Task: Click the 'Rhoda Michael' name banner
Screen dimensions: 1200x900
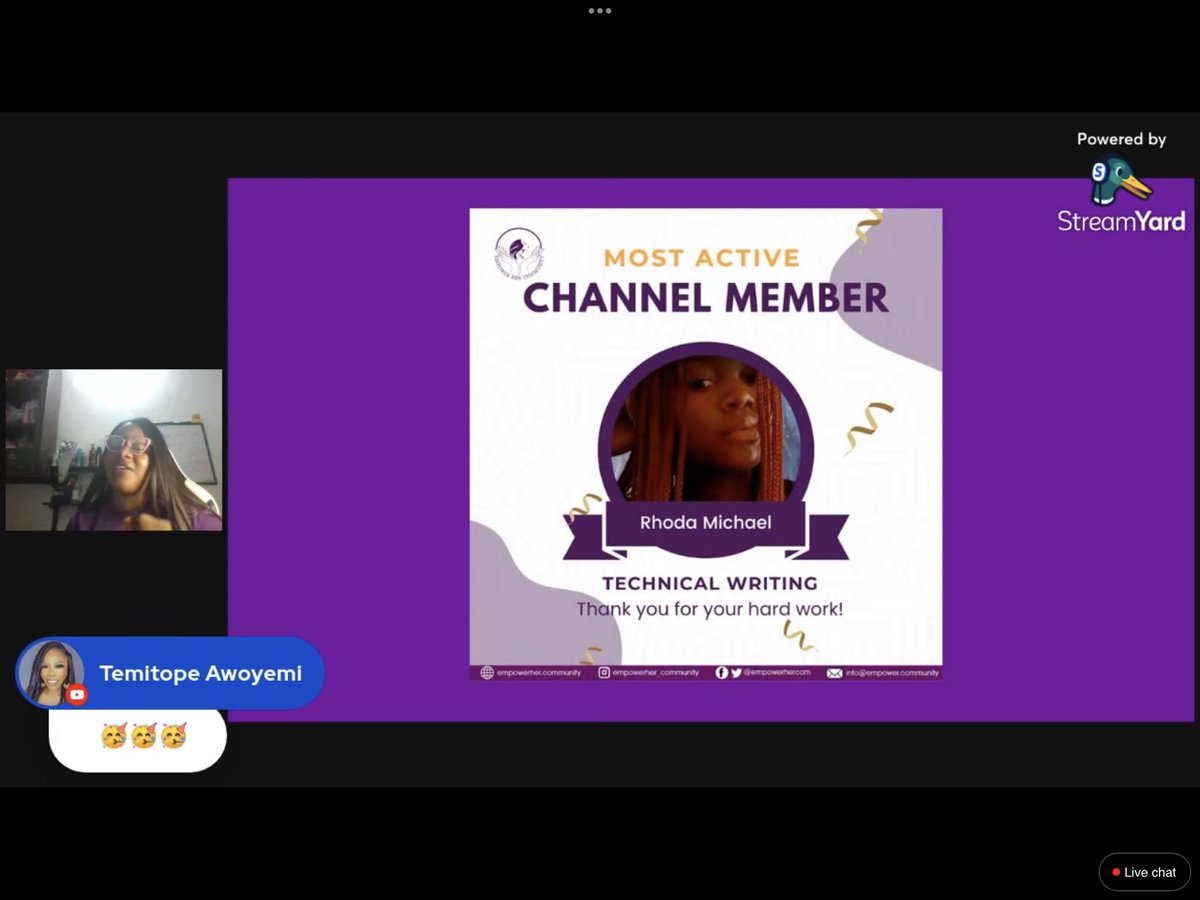Action: pyautogui.click(x=705, y=523)
